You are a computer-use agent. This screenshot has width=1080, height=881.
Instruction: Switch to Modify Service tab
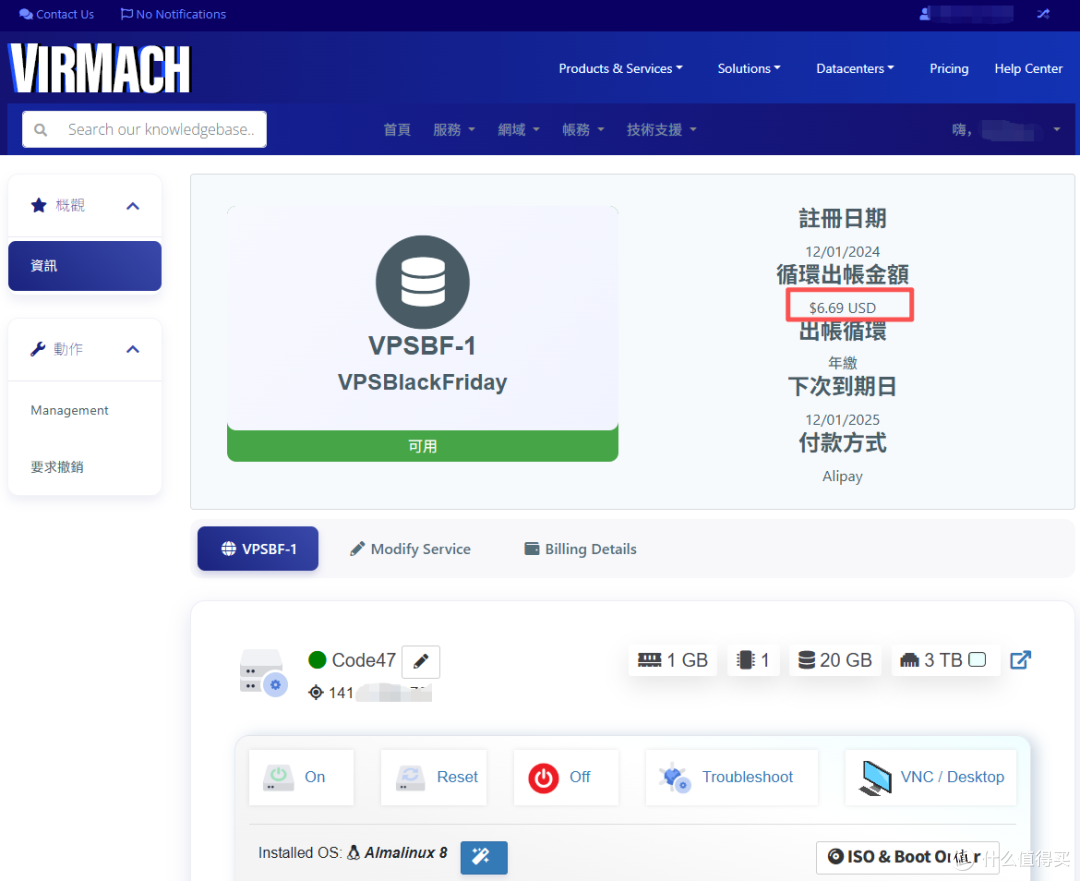411,549
